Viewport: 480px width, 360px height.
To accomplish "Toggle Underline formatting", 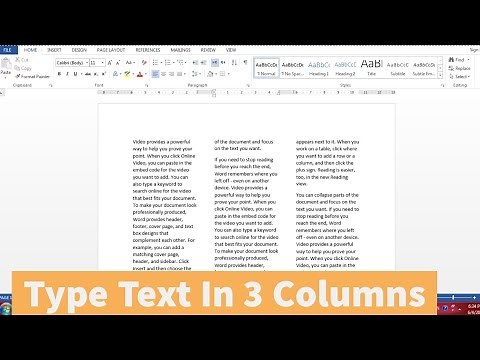I will [x=75, y=74].
